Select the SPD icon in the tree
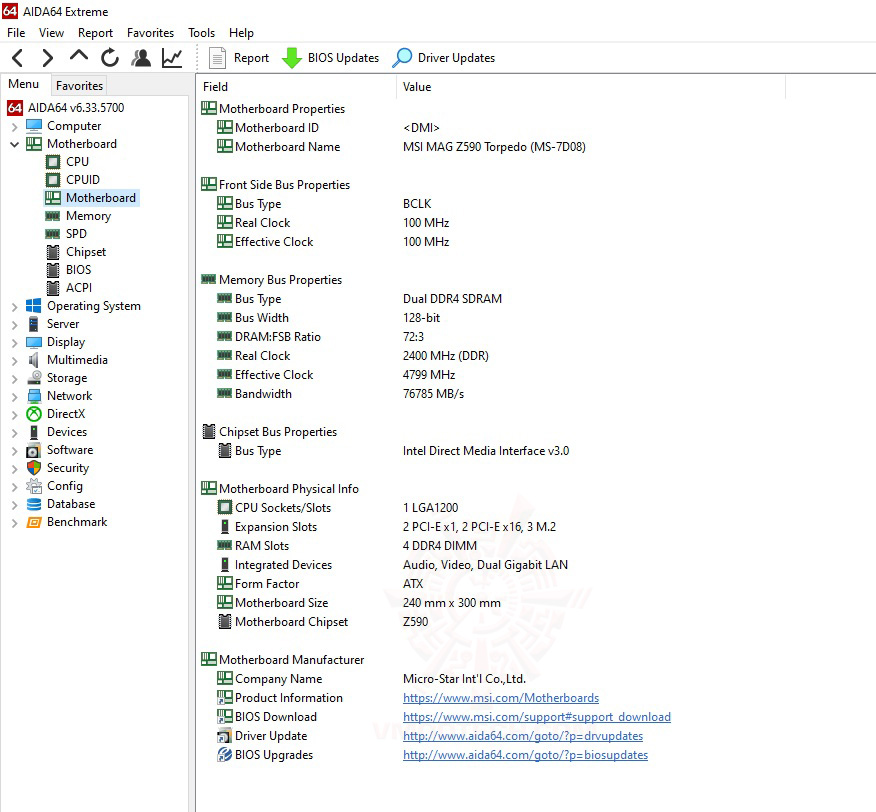 pos(53,234)
